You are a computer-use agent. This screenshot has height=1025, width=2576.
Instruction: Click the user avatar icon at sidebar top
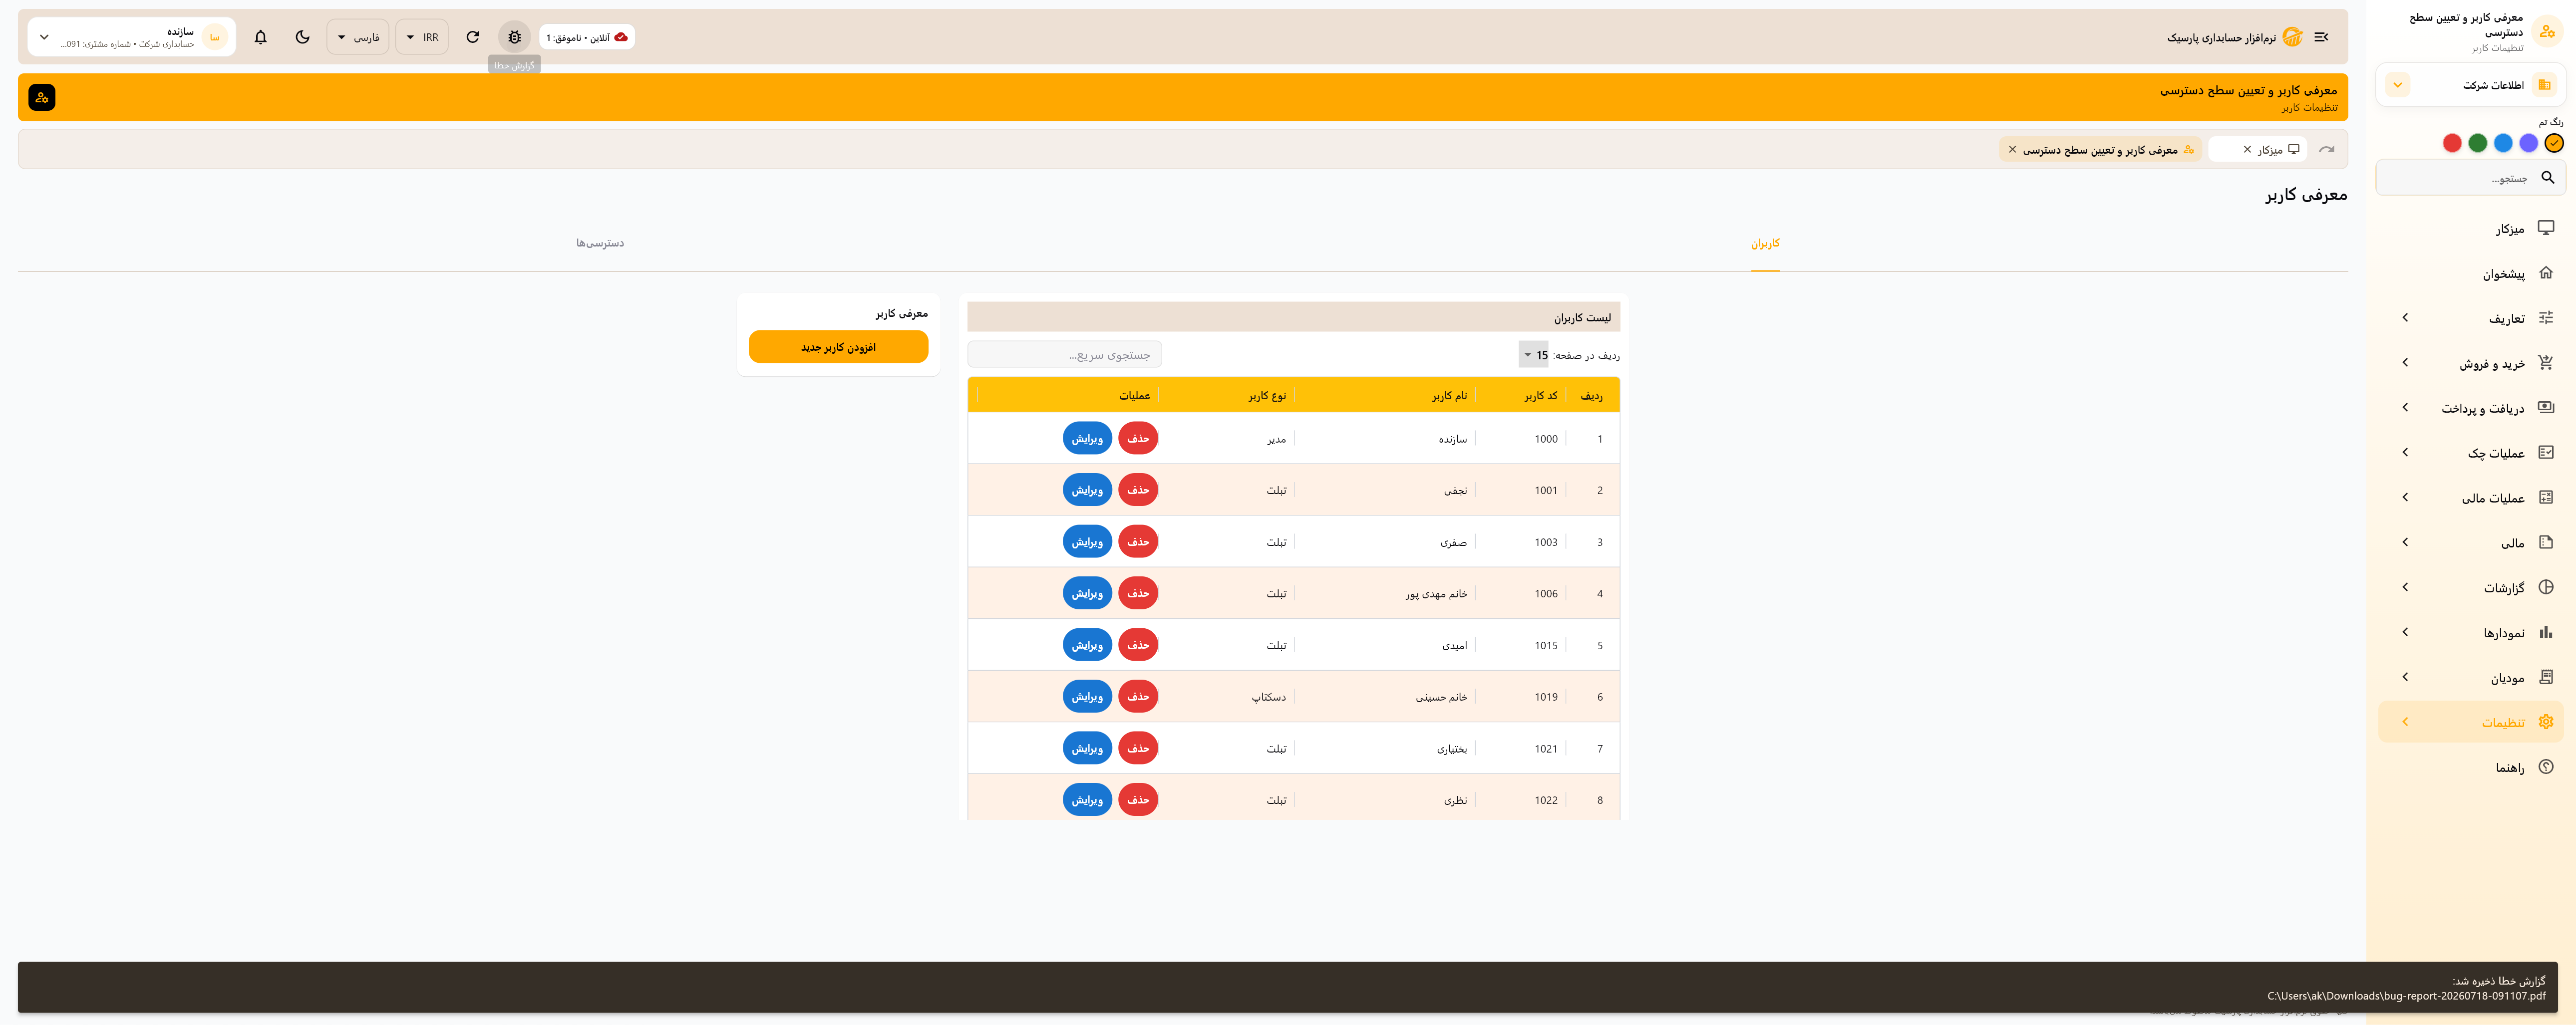pyautogui.click(x=2547, y=32)
